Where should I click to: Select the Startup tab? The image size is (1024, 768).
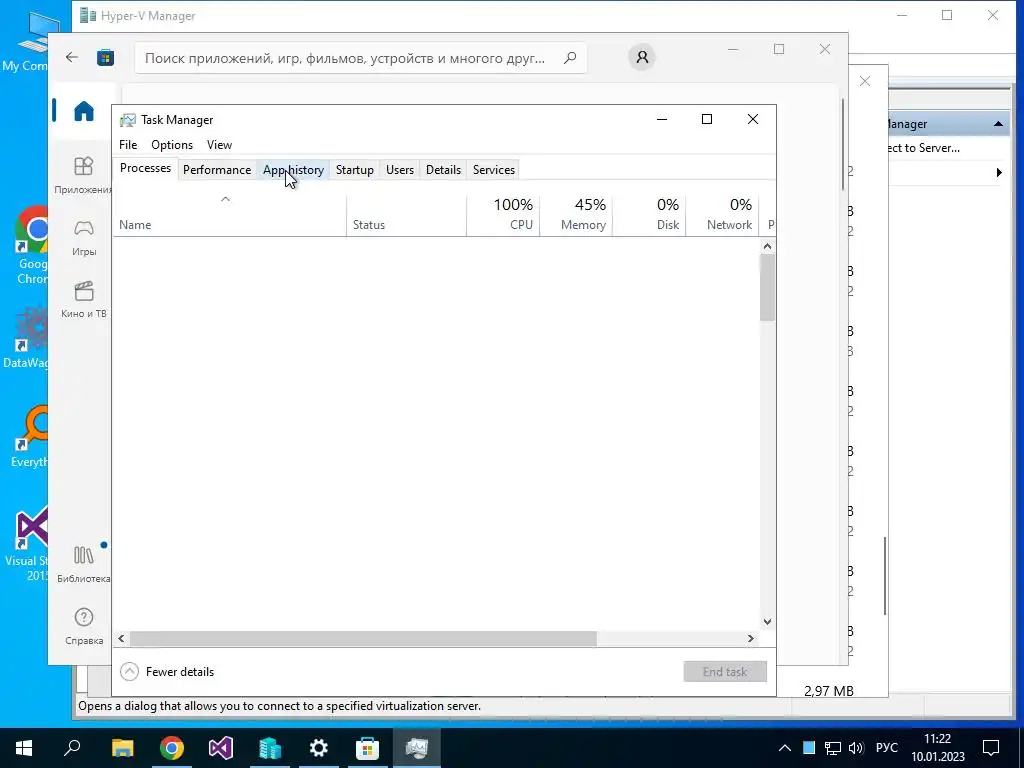[x=355, y=170]
